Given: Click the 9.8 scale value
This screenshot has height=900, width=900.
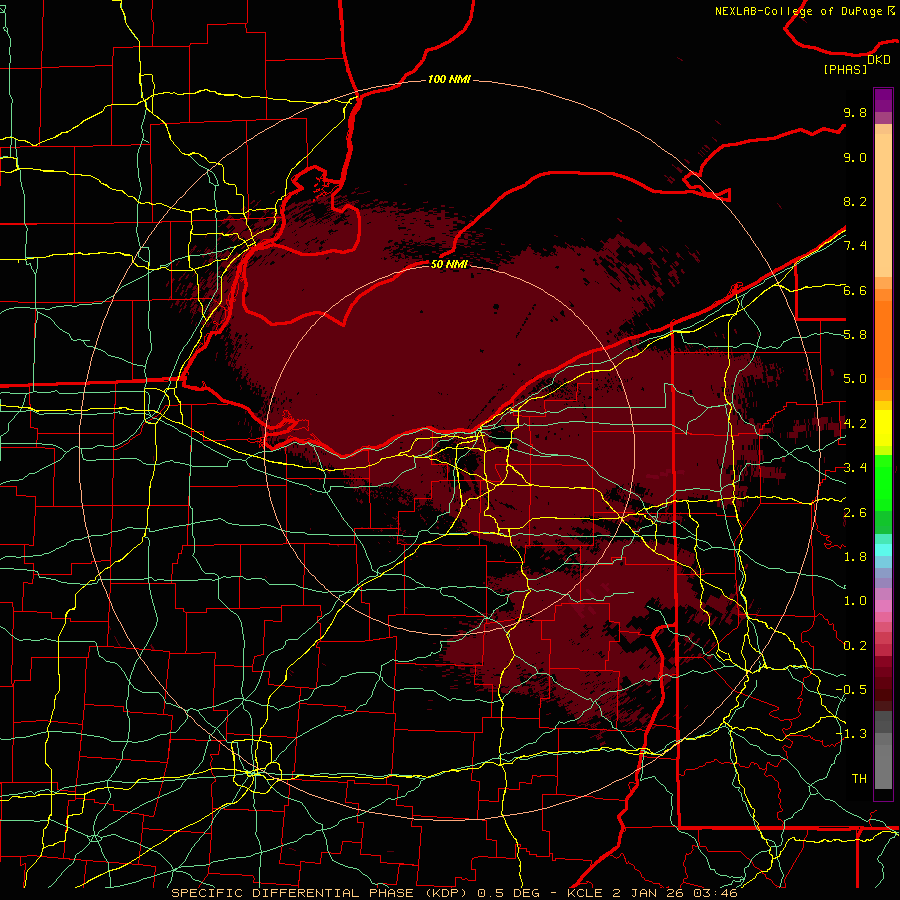Looking at the screenshot, I should [x=855, y=112].
